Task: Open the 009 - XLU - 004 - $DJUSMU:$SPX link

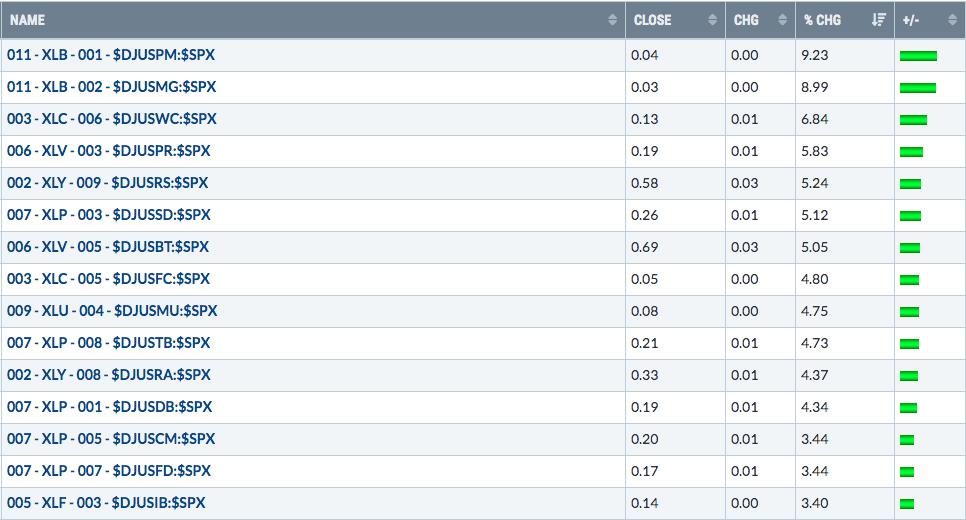Action: click(x=112, y=311)
